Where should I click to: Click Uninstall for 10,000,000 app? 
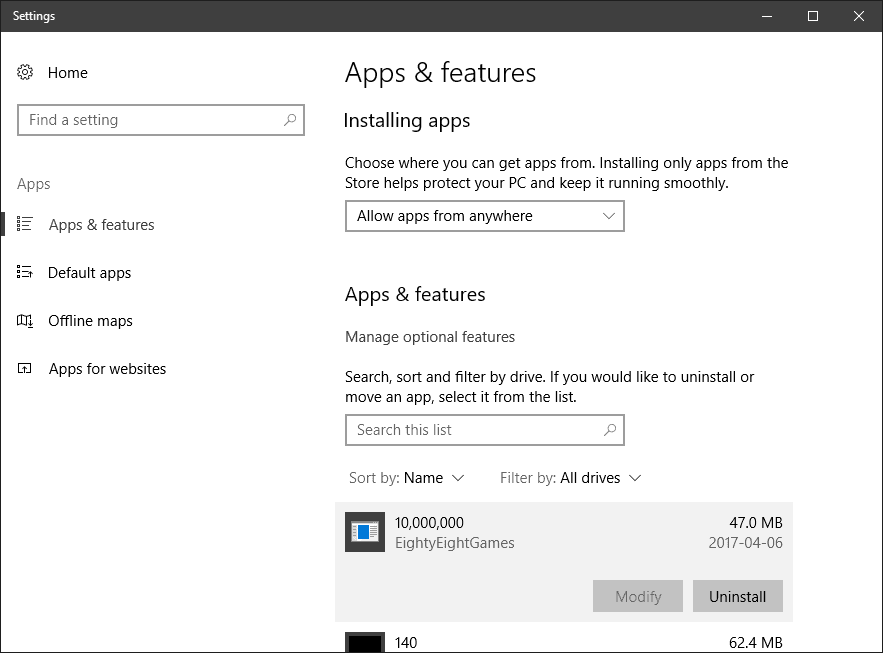(738, 596)
